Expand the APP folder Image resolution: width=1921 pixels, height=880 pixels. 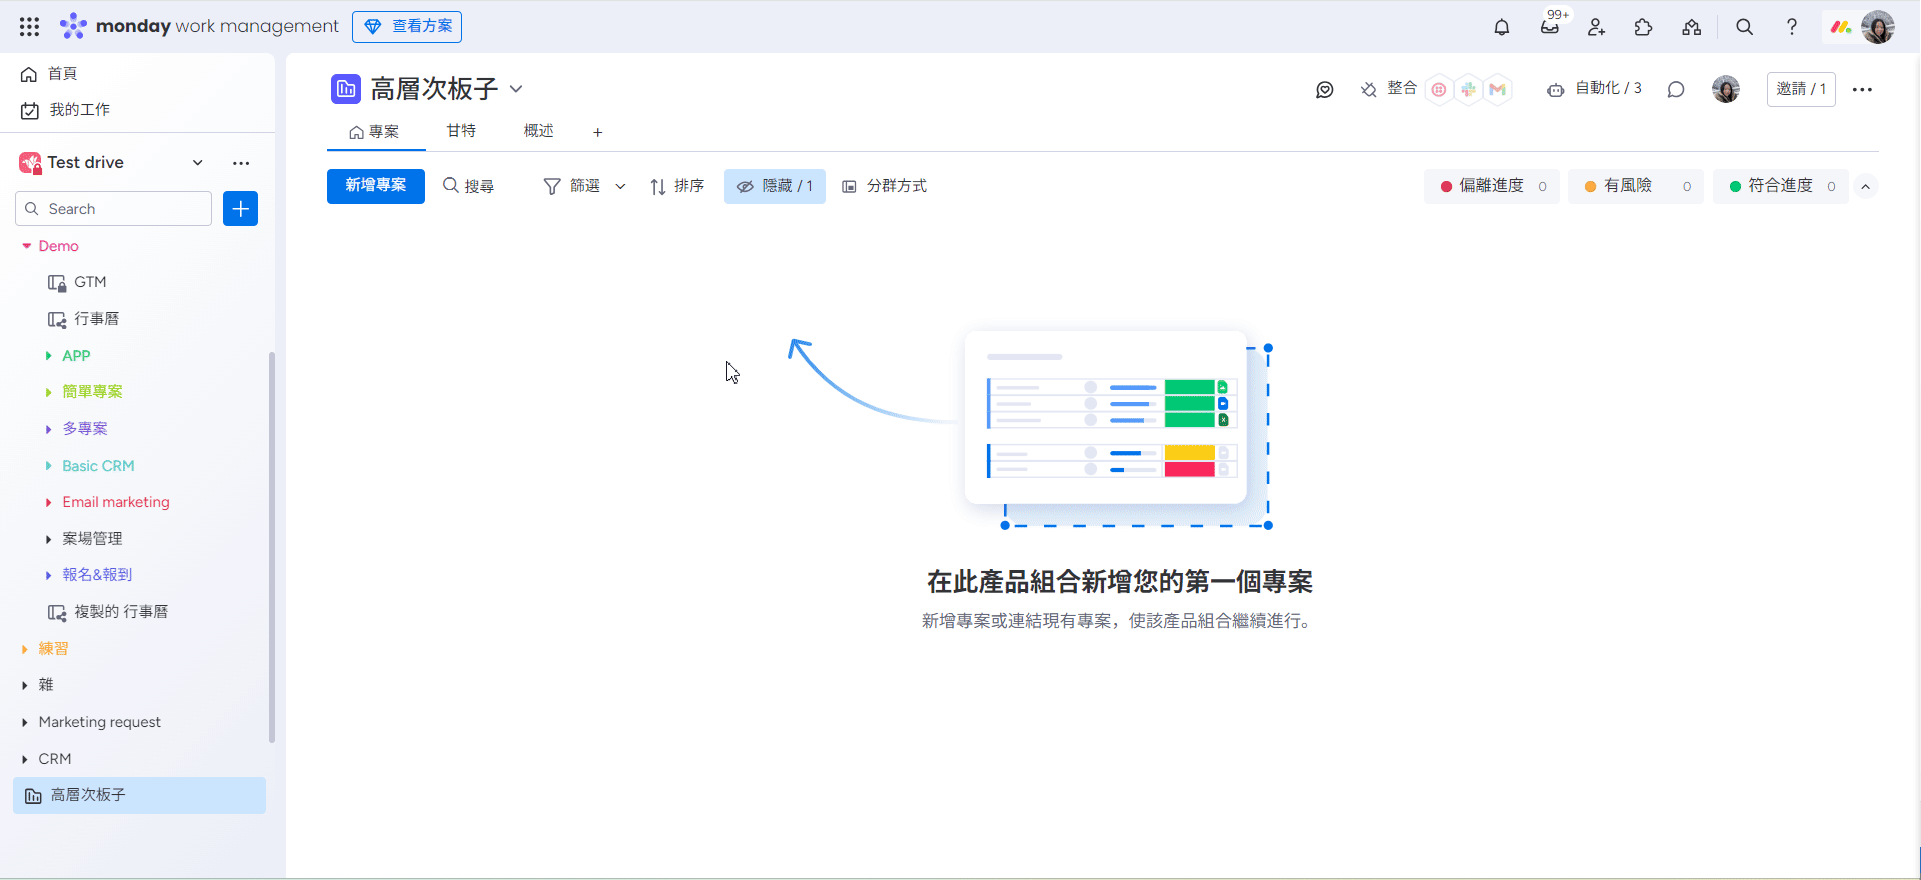[48, 356]
